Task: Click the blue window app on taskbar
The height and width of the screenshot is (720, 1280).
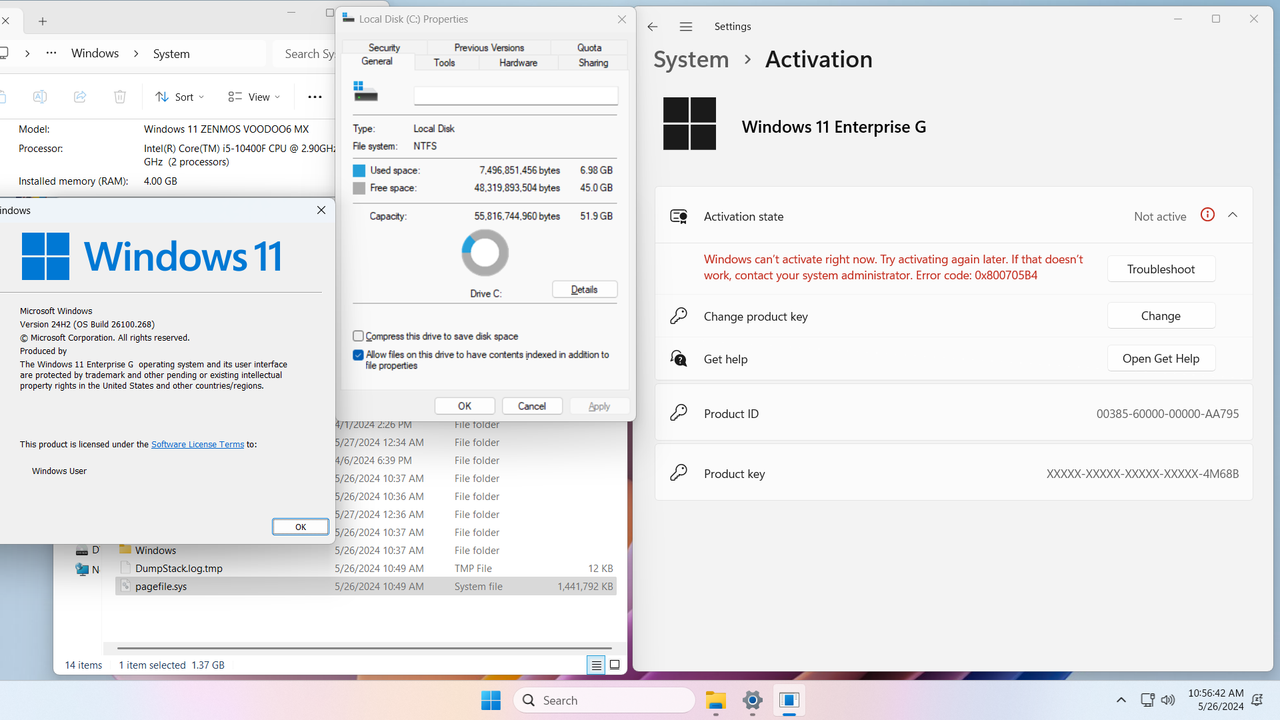Action: click(789, 700)
